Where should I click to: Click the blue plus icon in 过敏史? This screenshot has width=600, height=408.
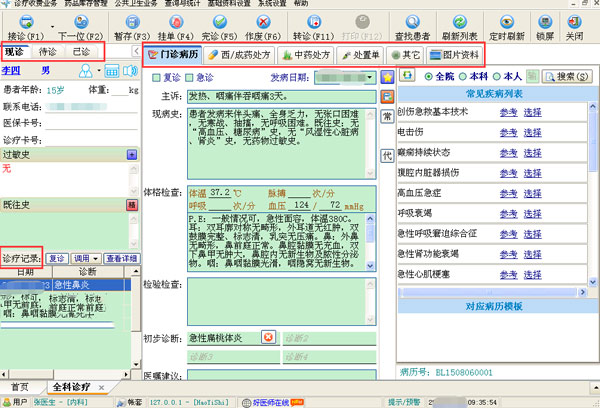[132, 155]
